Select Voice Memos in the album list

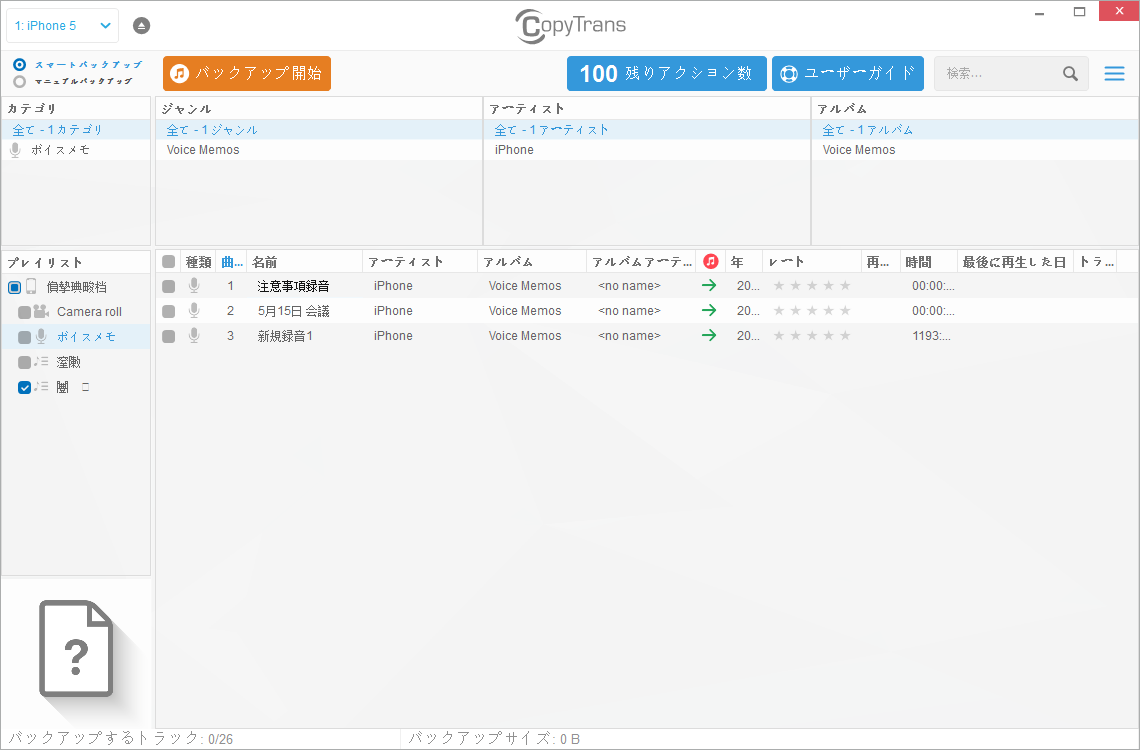pos(974,150)
